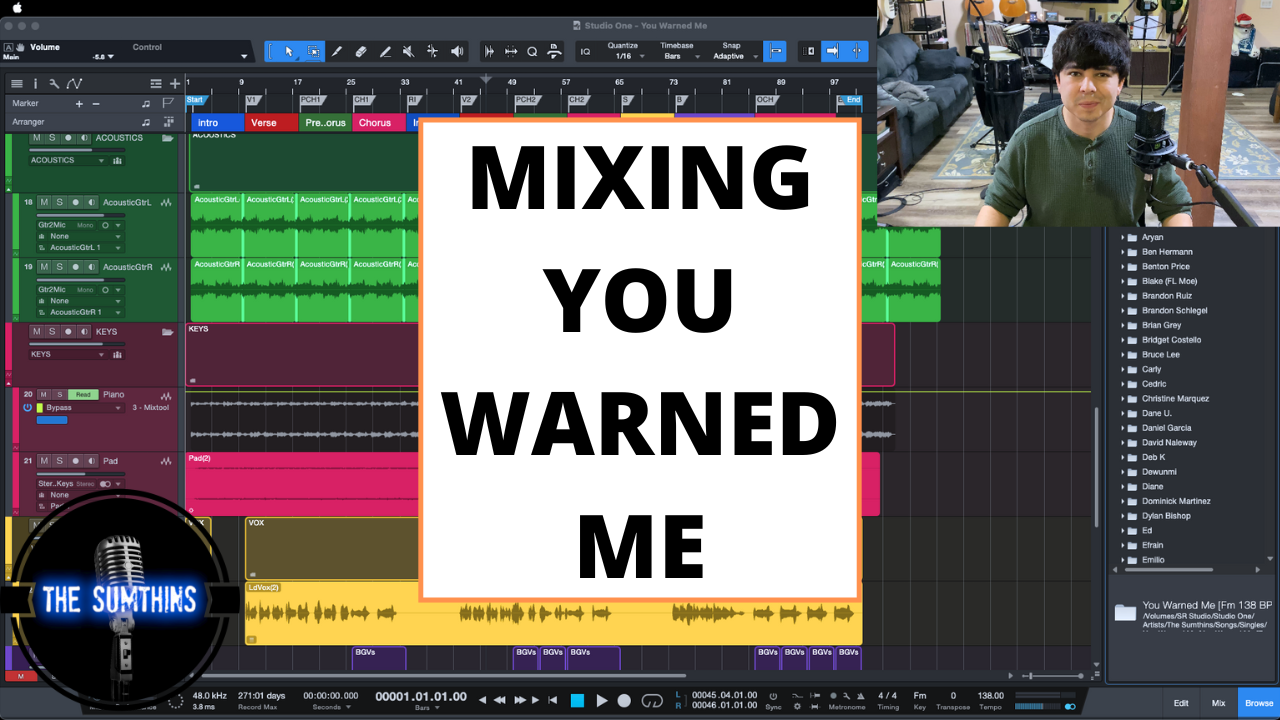Toggle monitor on the AcousticGtrR track
The height and width of the screenshot is (720, 1280).
(91, 267)
